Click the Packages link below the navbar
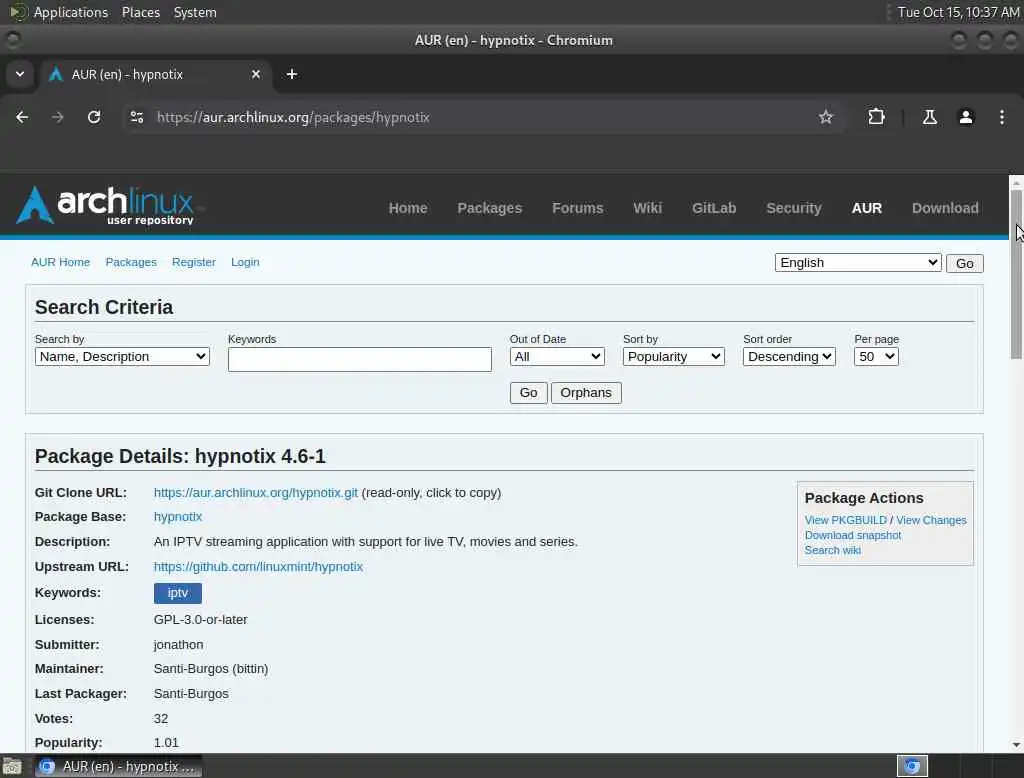Screen dimensions: 1024x778 tap(131, 262)
